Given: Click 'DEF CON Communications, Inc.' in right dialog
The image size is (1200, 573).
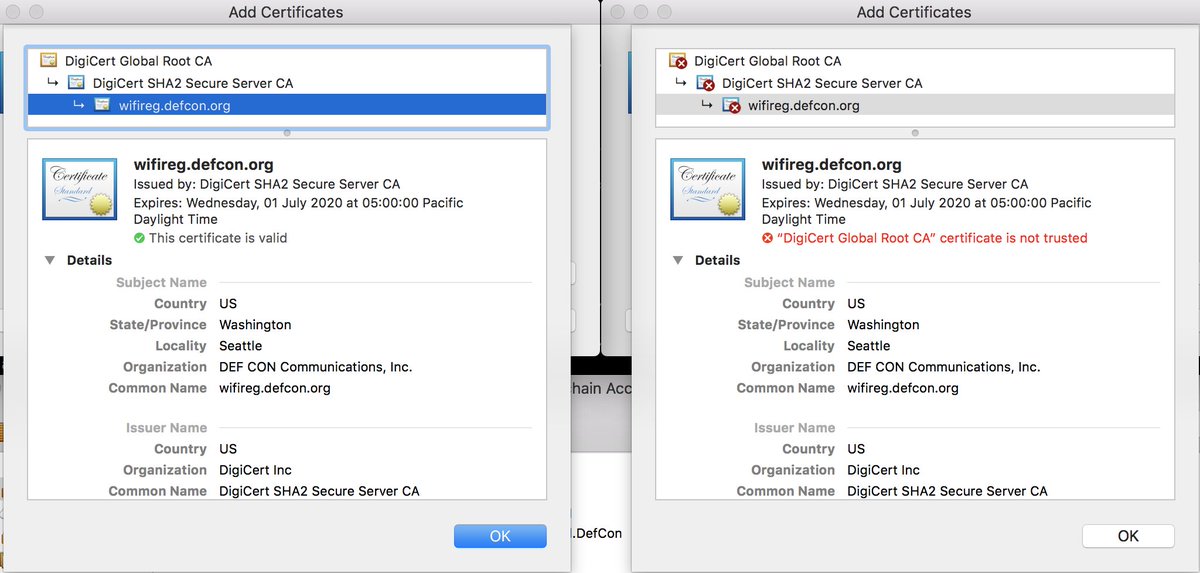Looking at the screenshot, I should point(944,367).
